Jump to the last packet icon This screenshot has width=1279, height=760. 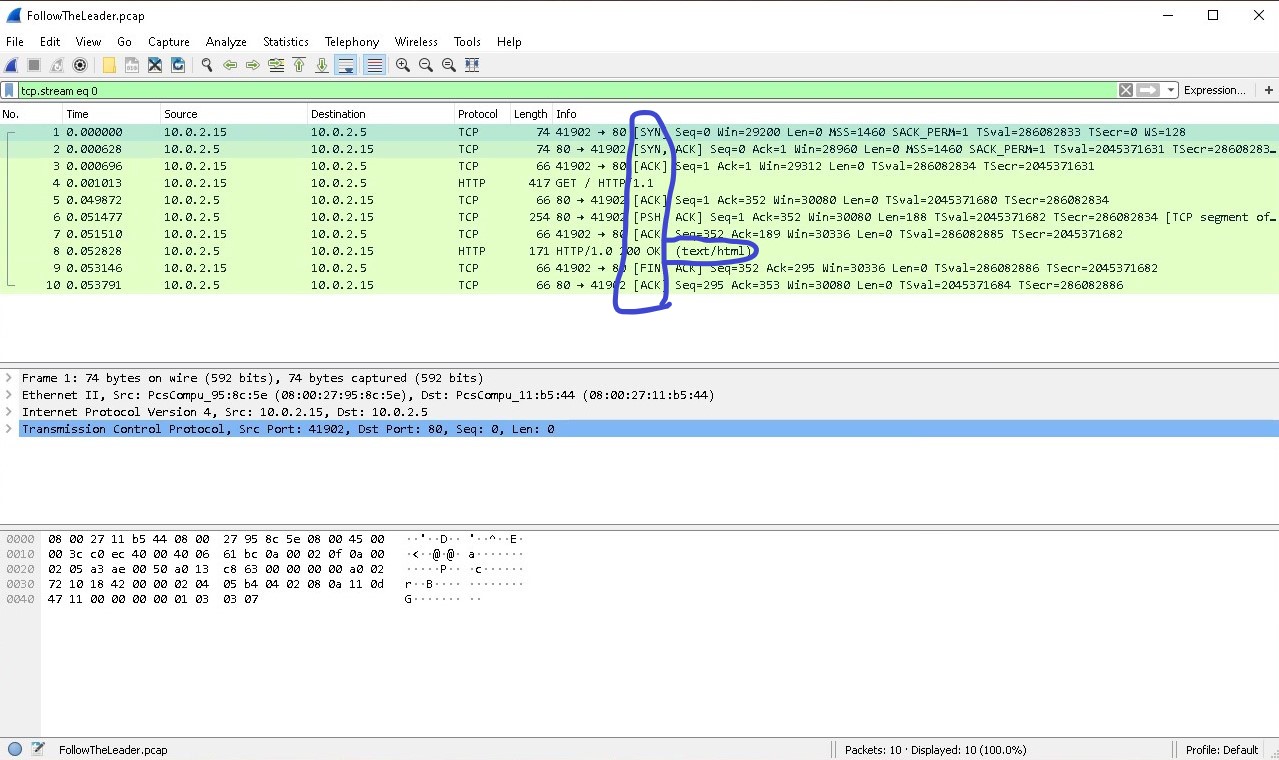click(x=322, y=65)
